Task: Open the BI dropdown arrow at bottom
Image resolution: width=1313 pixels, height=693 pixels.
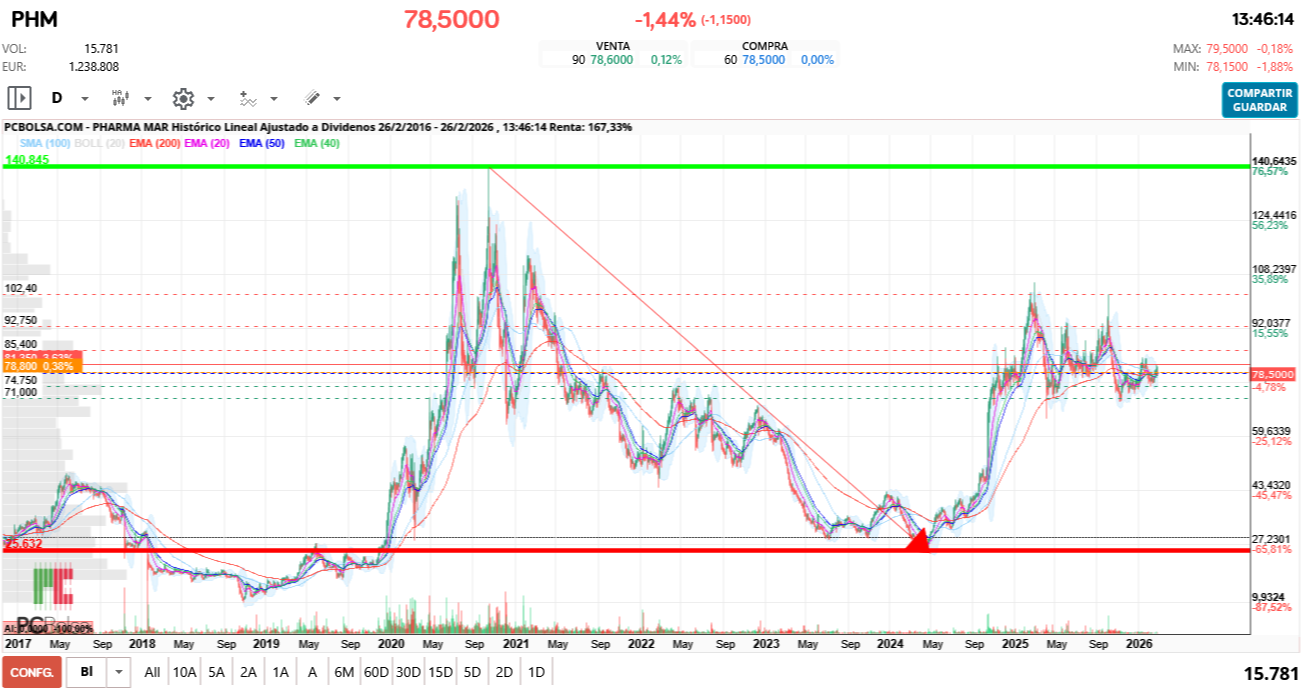Action: point(120,673)
